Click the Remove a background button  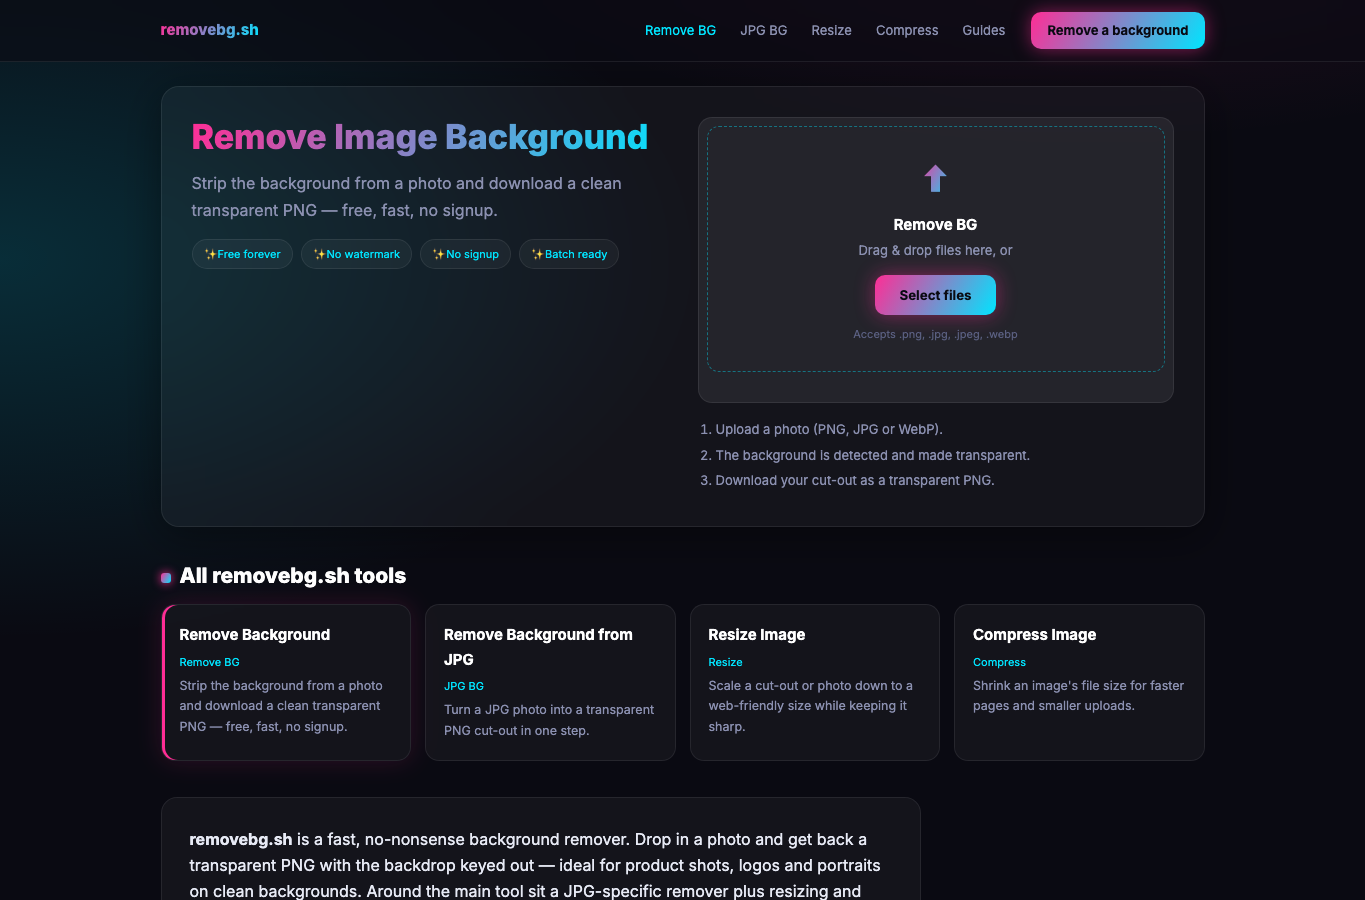click(1117, 30)
